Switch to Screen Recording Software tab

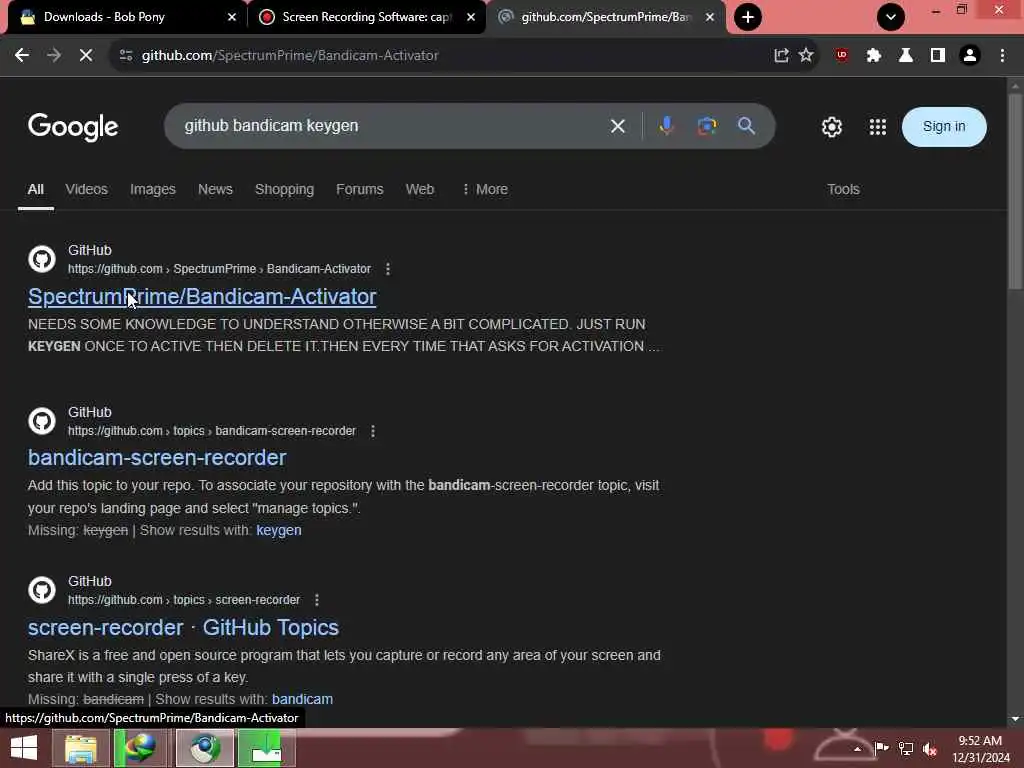(366, 17)
